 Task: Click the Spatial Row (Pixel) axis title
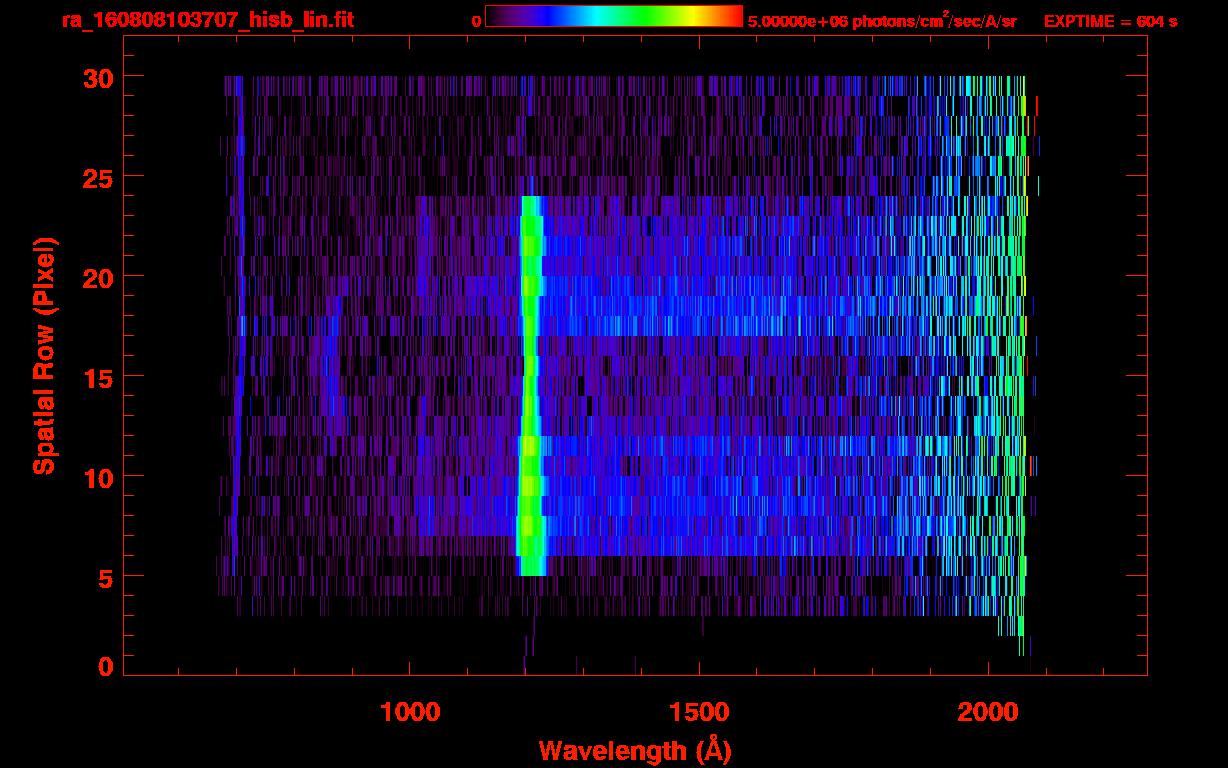tap(45, 355)
